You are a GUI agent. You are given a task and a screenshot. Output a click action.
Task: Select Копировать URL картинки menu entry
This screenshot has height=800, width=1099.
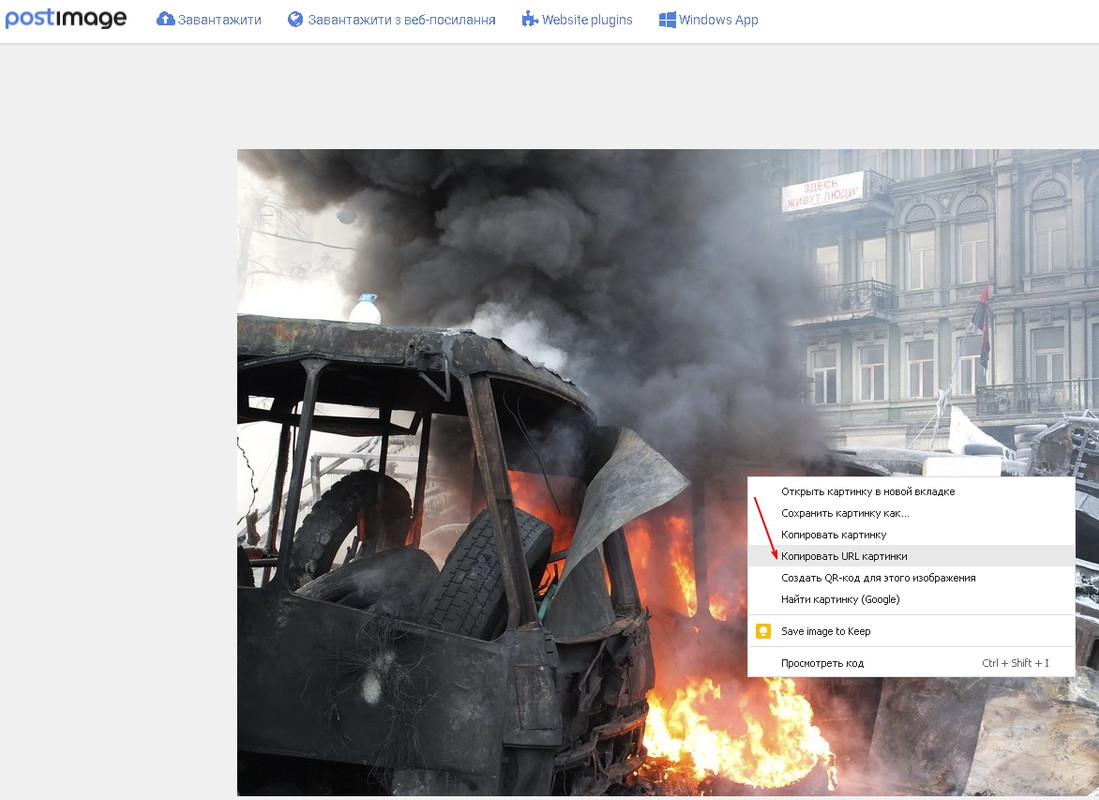click(x=911, y=556)
